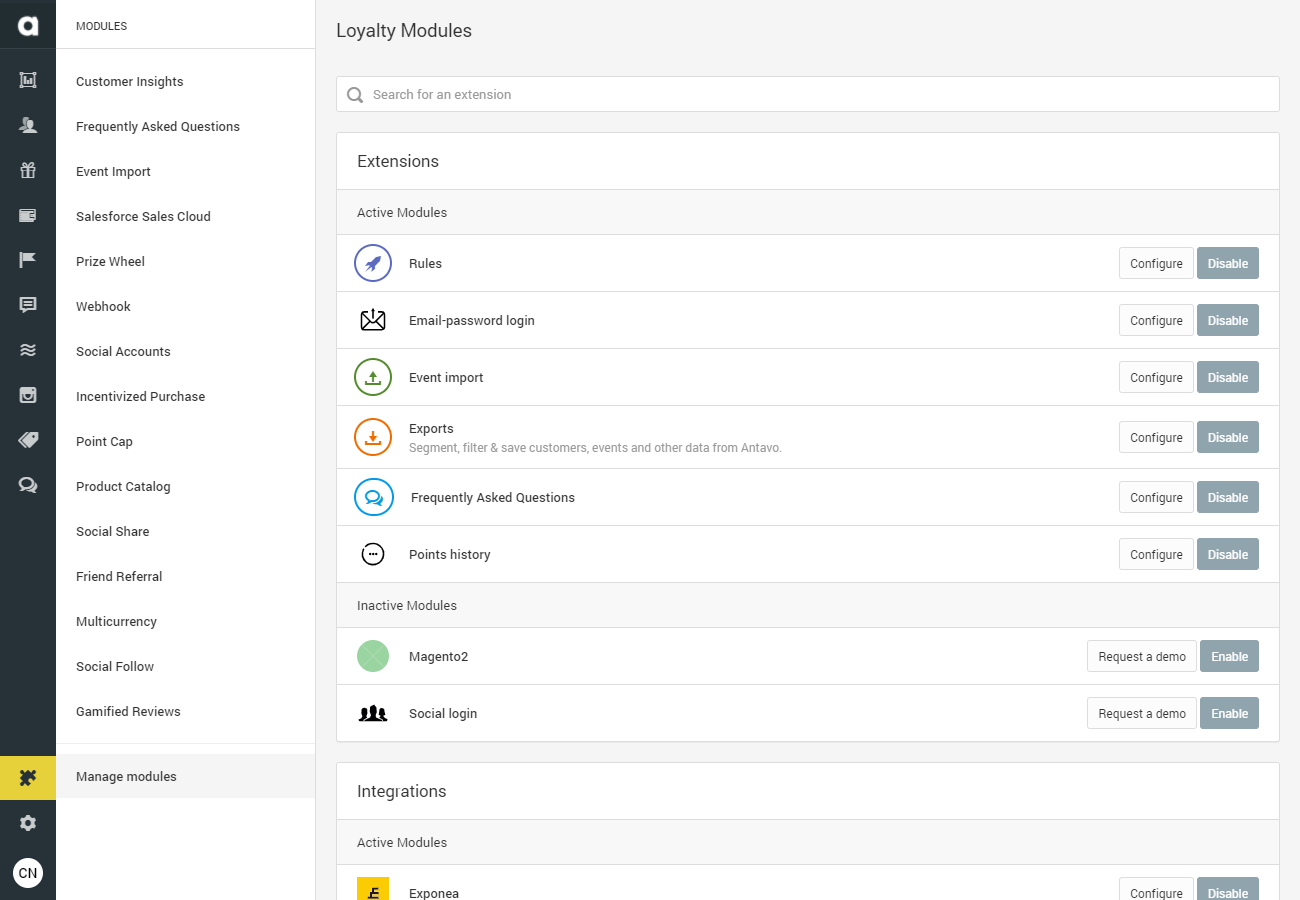
Task: Select Prize Wheel in modules menu
Action: tap(110, 262)
